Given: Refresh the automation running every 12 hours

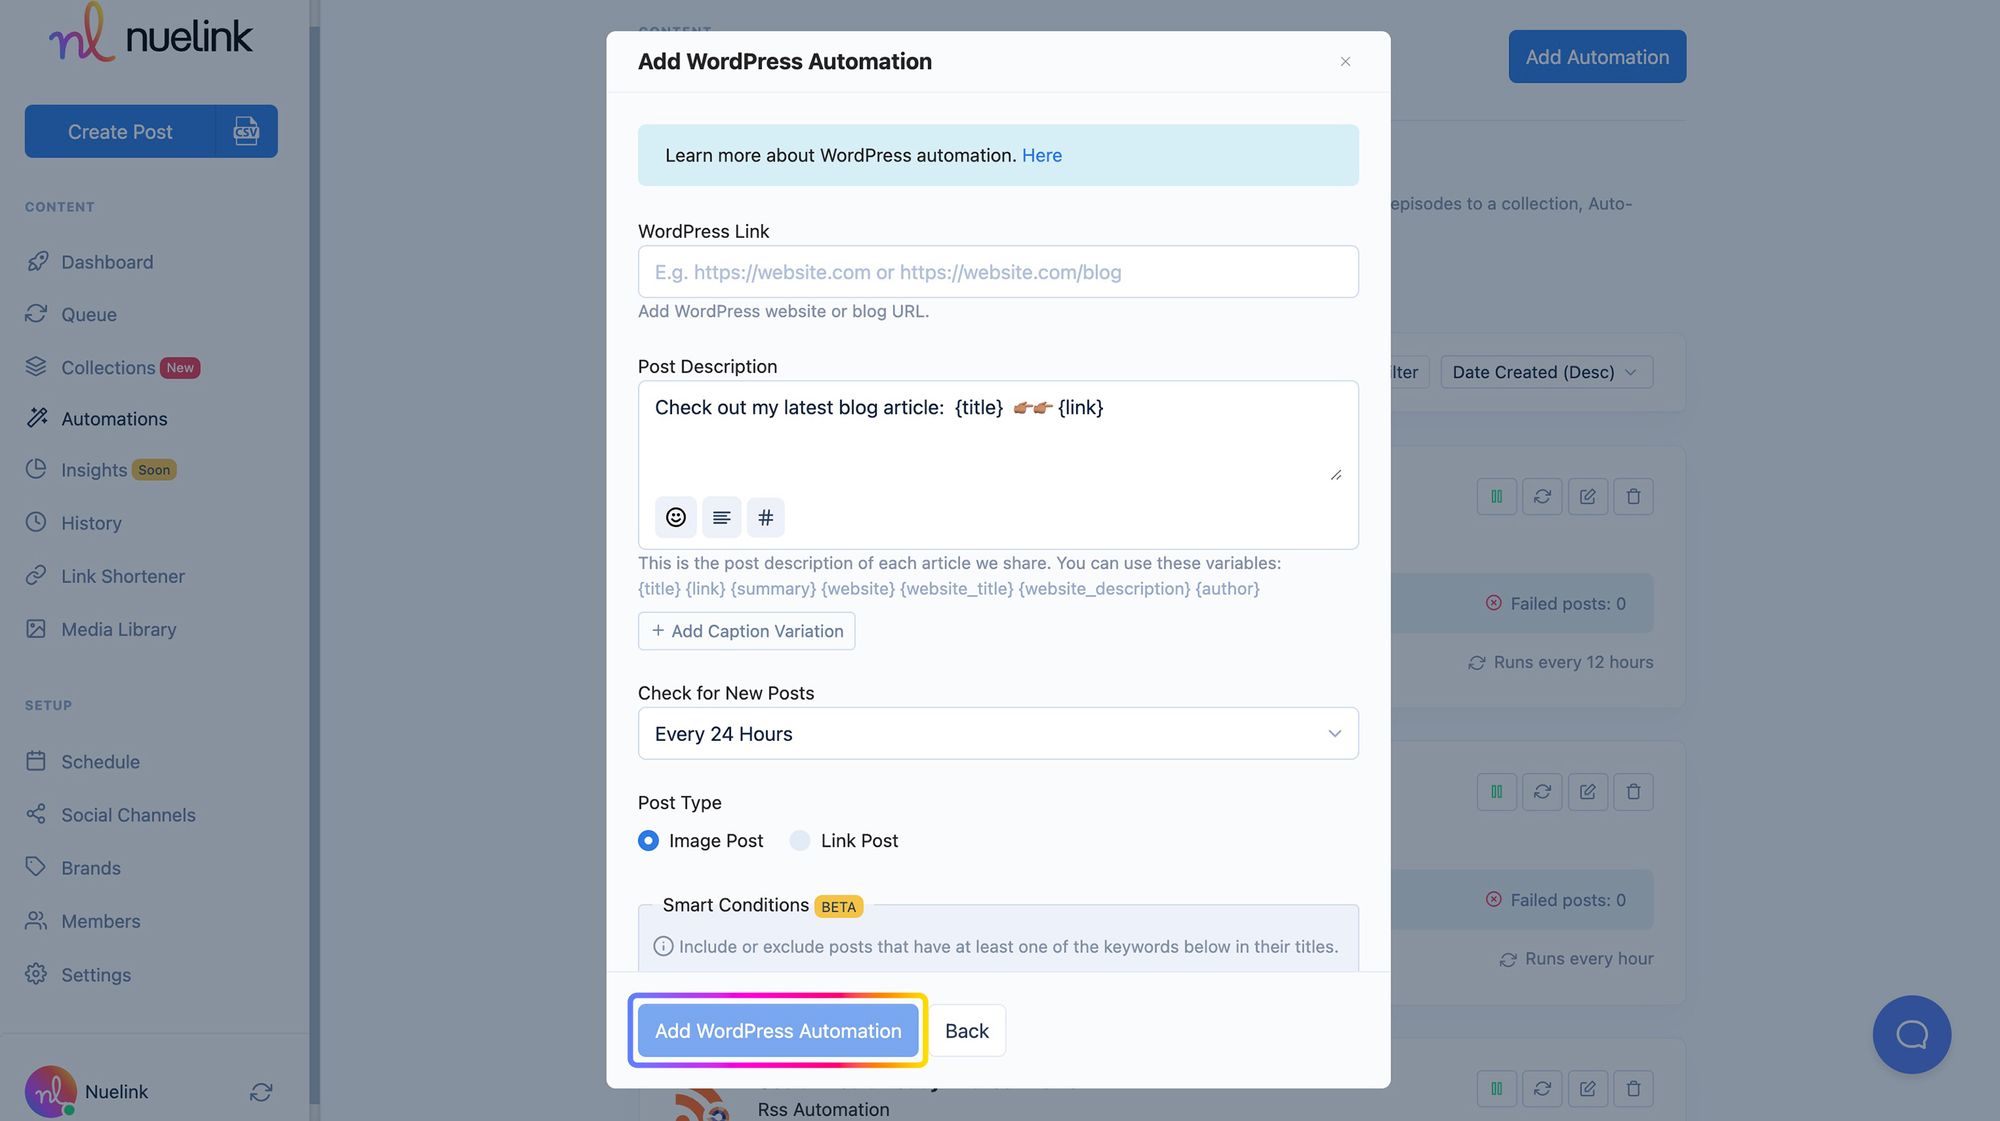Looking at the screenshot, I should point(1542,496).
